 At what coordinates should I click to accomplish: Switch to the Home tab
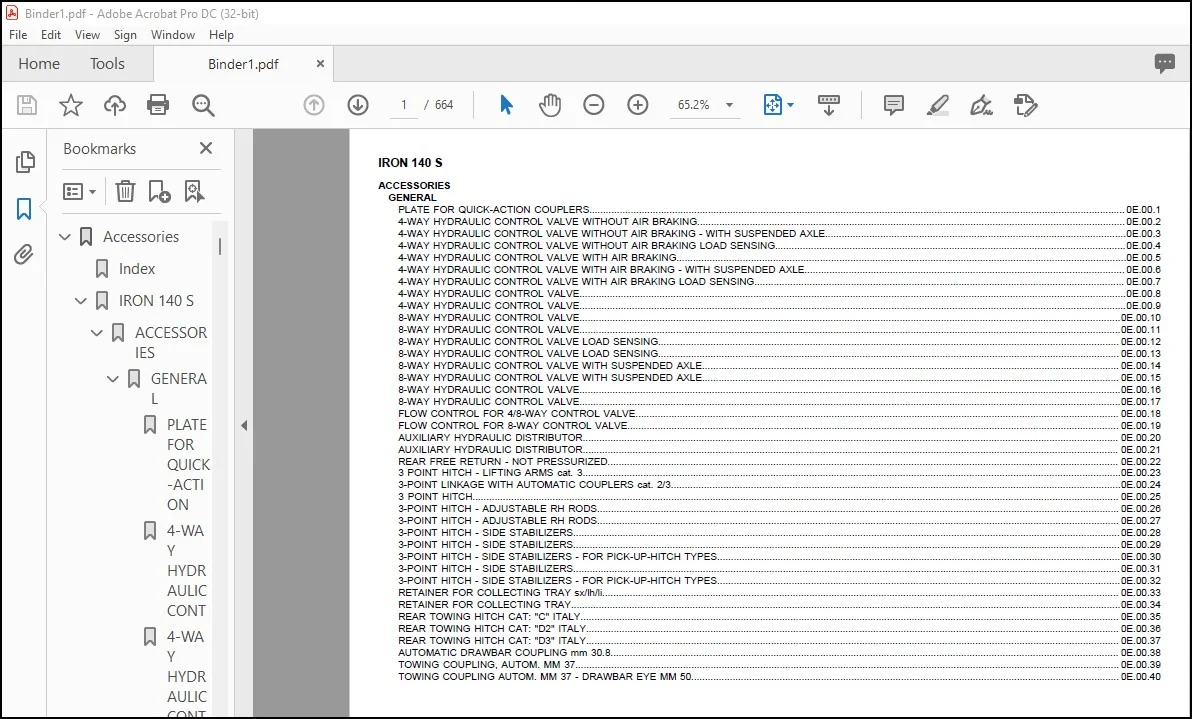39,64
